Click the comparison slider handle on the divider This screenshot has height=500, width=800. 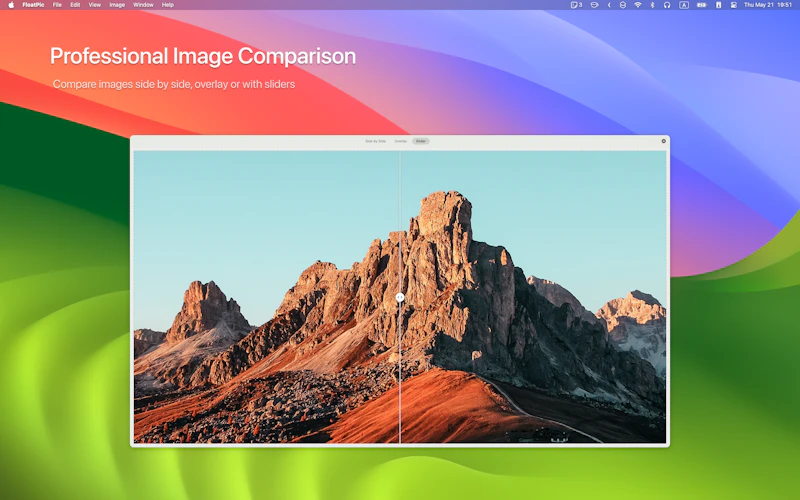(400, 297)
